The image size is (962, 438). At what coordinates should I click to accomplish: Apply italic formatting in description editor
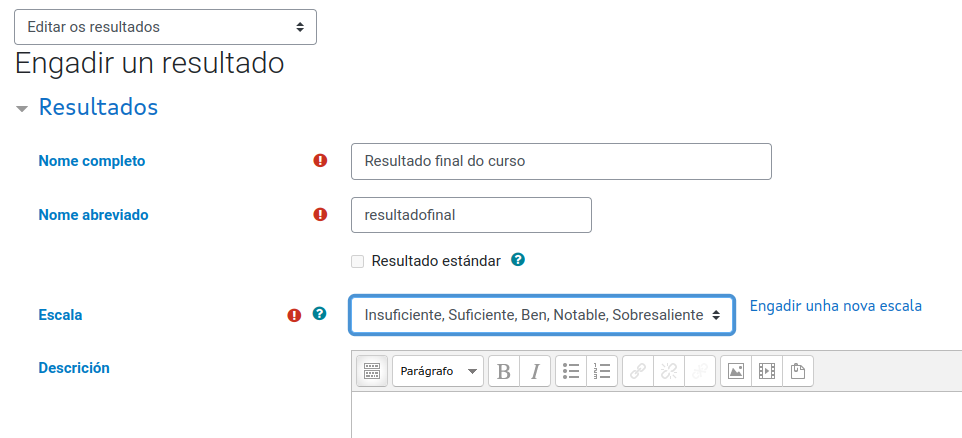point(535,371)
